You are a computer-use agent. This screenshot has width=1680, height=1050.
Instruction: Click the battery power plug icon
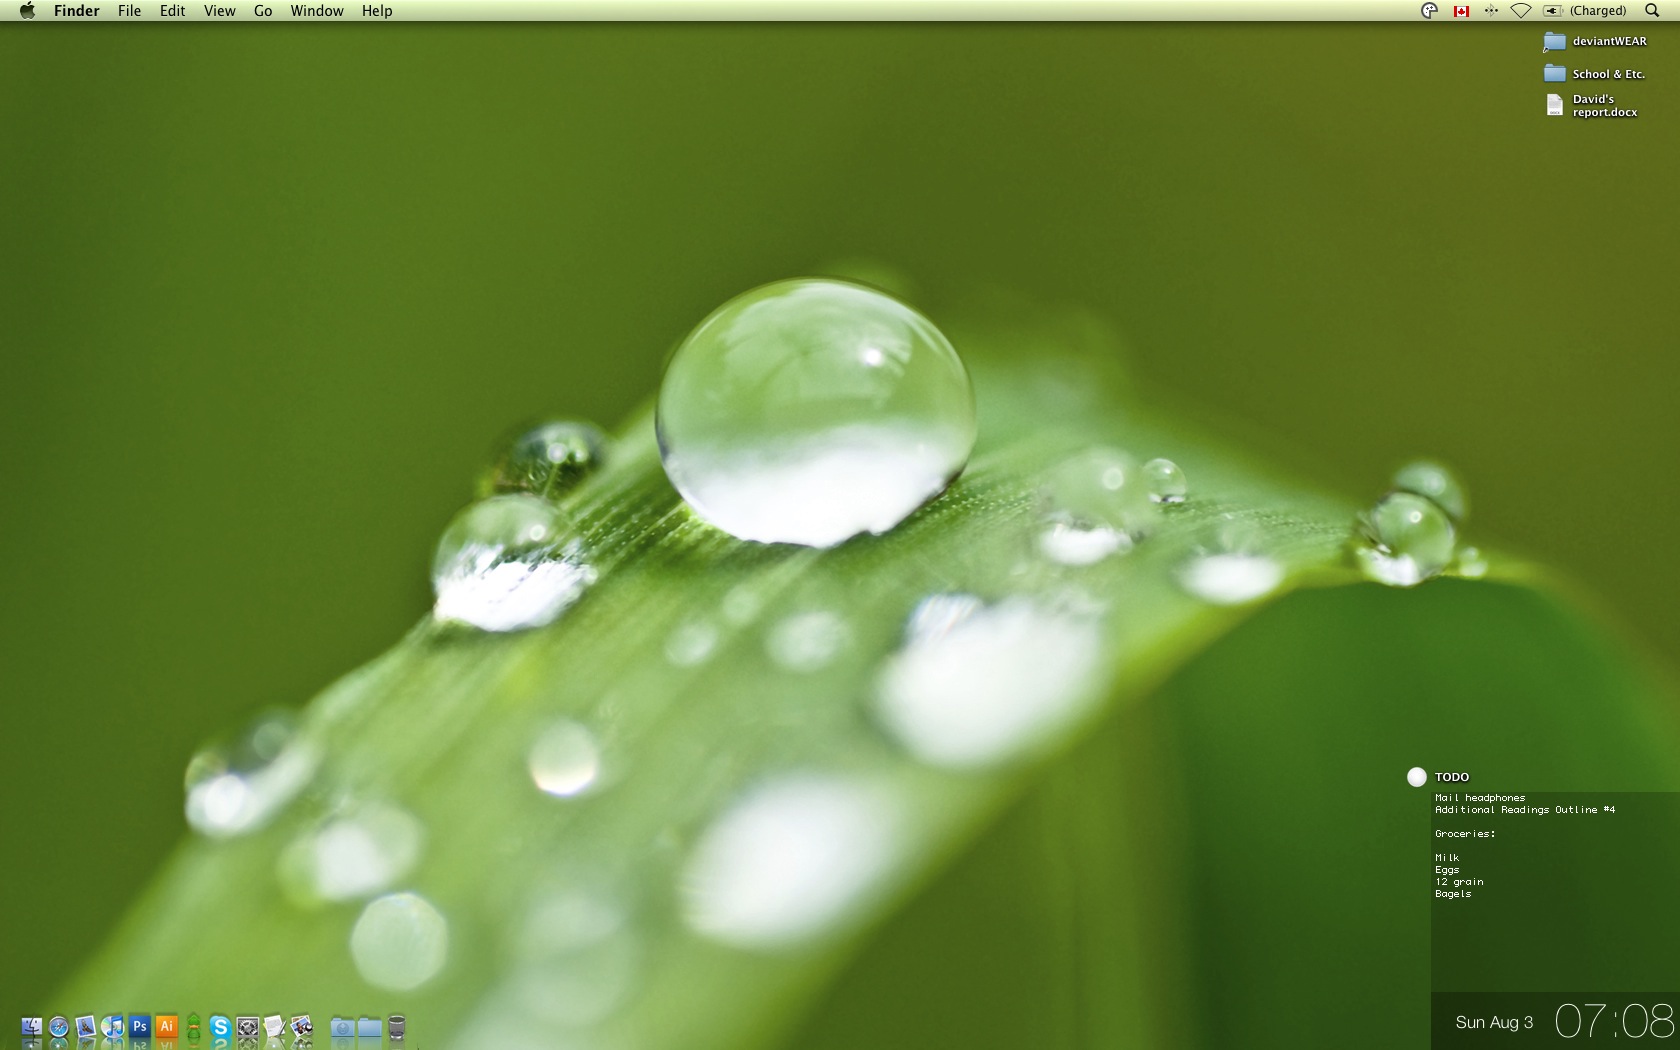(x=1553, y=11)
